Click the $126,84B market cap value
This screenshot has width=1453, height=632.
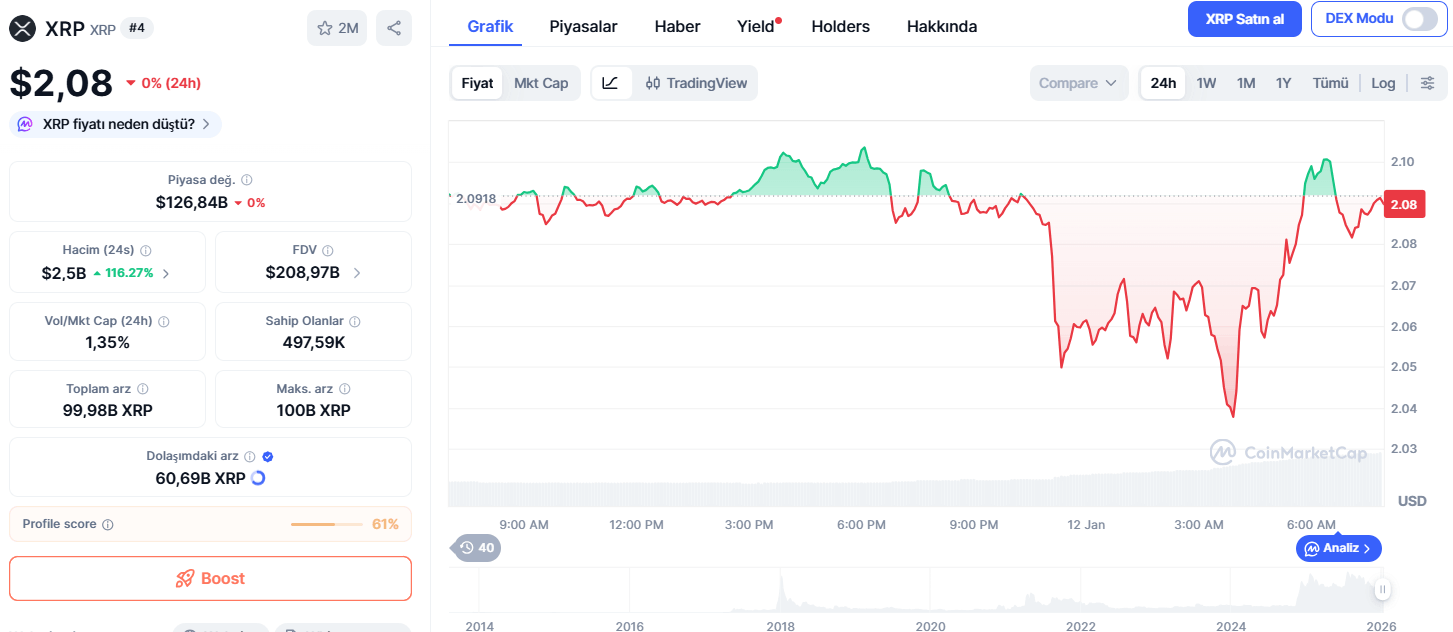point(191,202)
